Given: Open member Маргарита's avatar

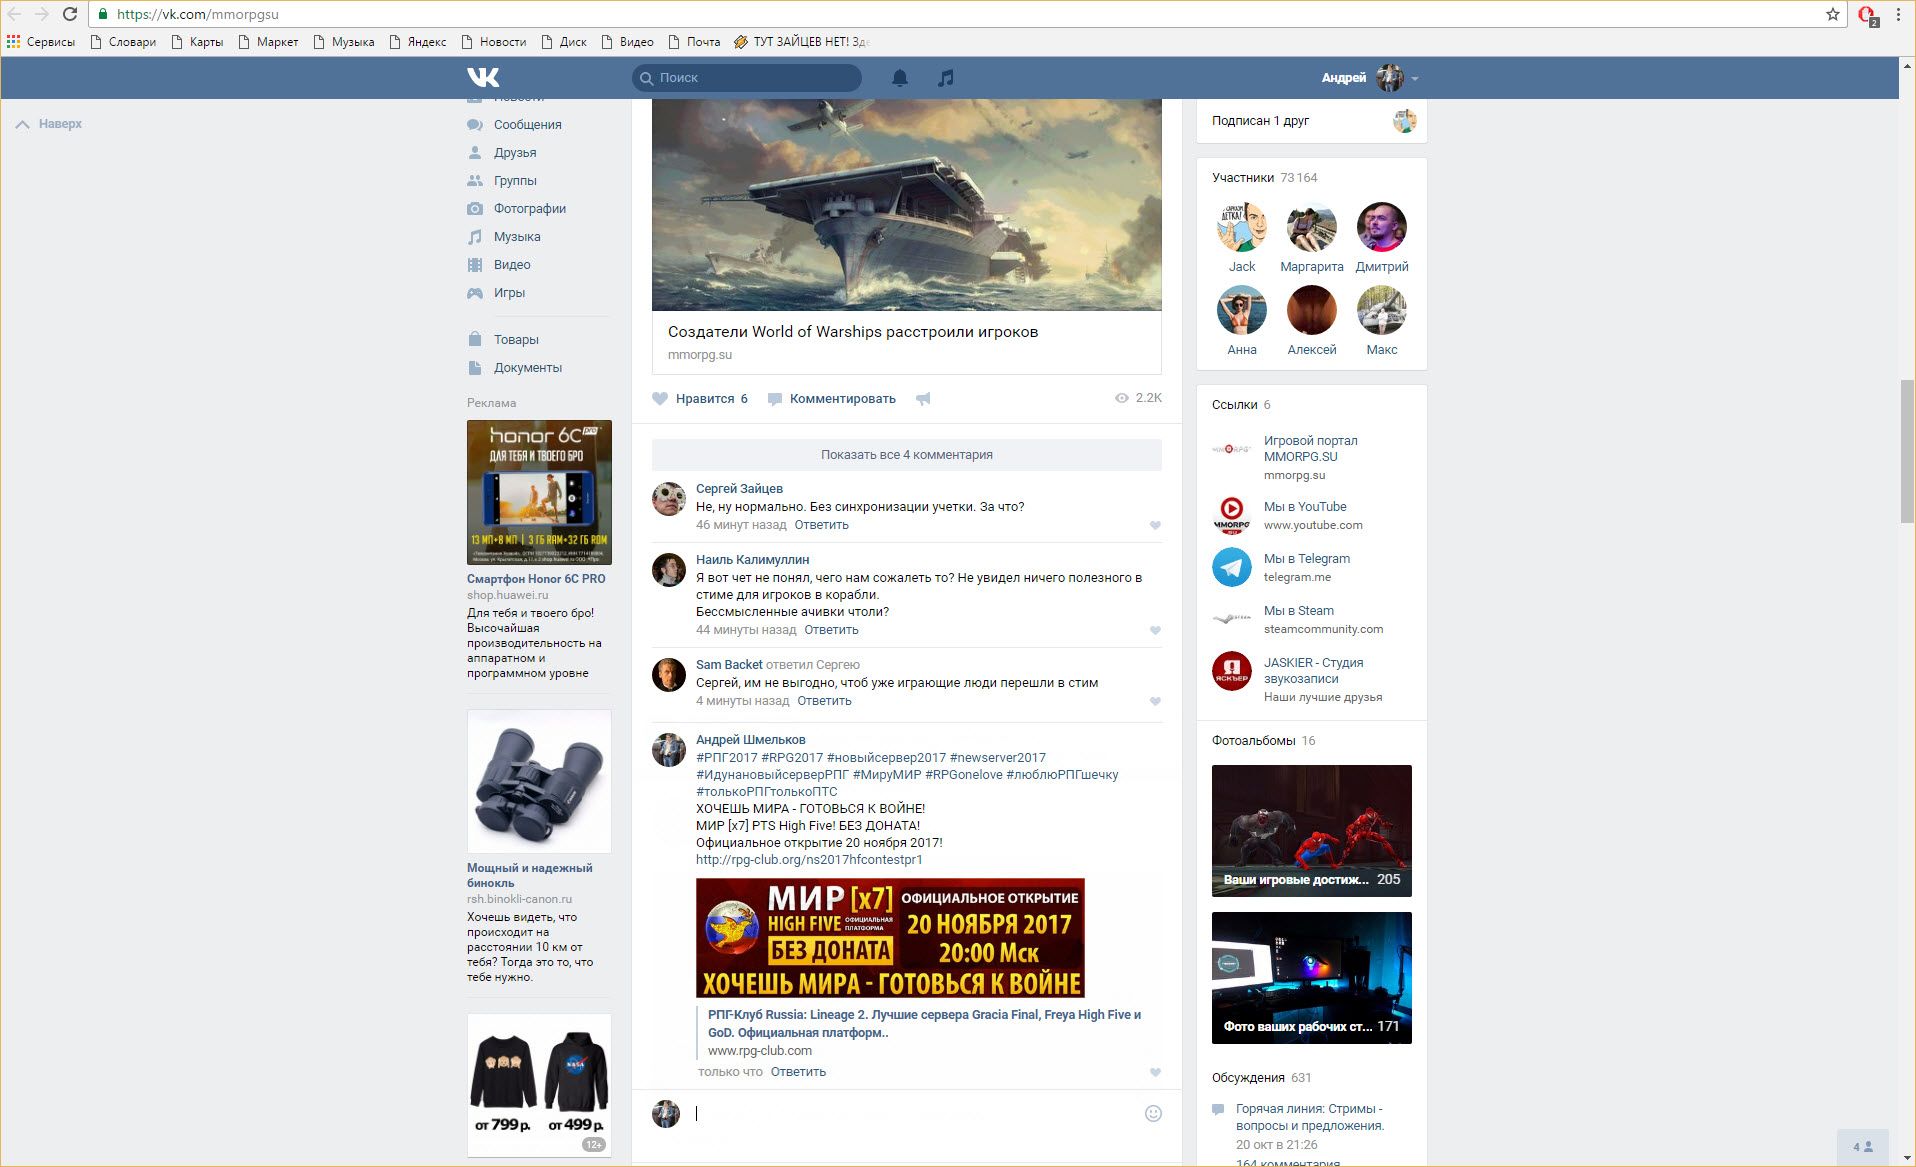Looking at the screenshot, I should [x=1312, y=227].
